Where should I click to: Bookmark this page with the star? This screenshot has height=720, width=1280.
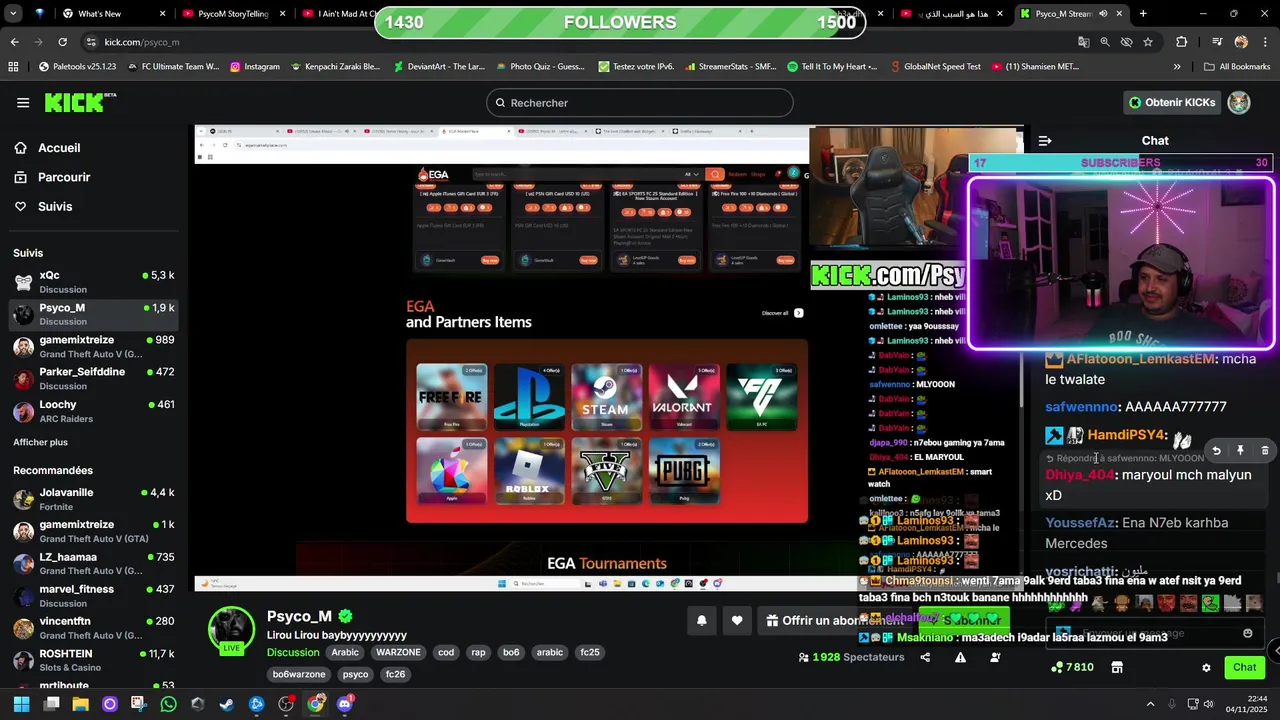tap(1148, 42)
